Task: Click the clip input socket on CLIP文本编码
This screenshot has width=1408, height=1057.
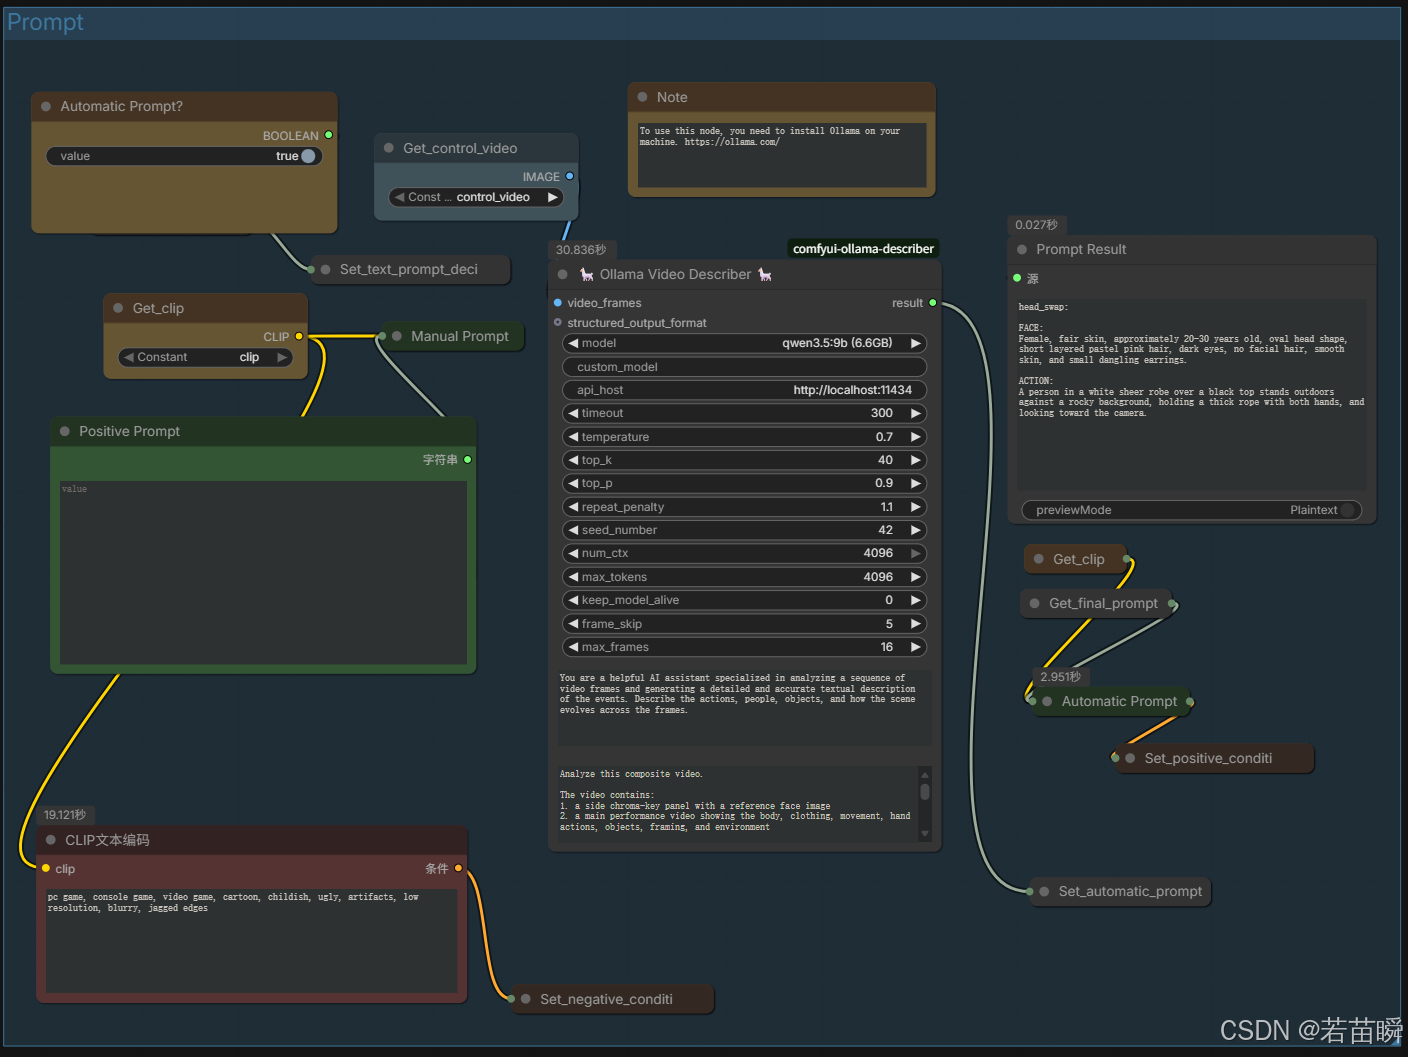Action: [x=46, y=868]
